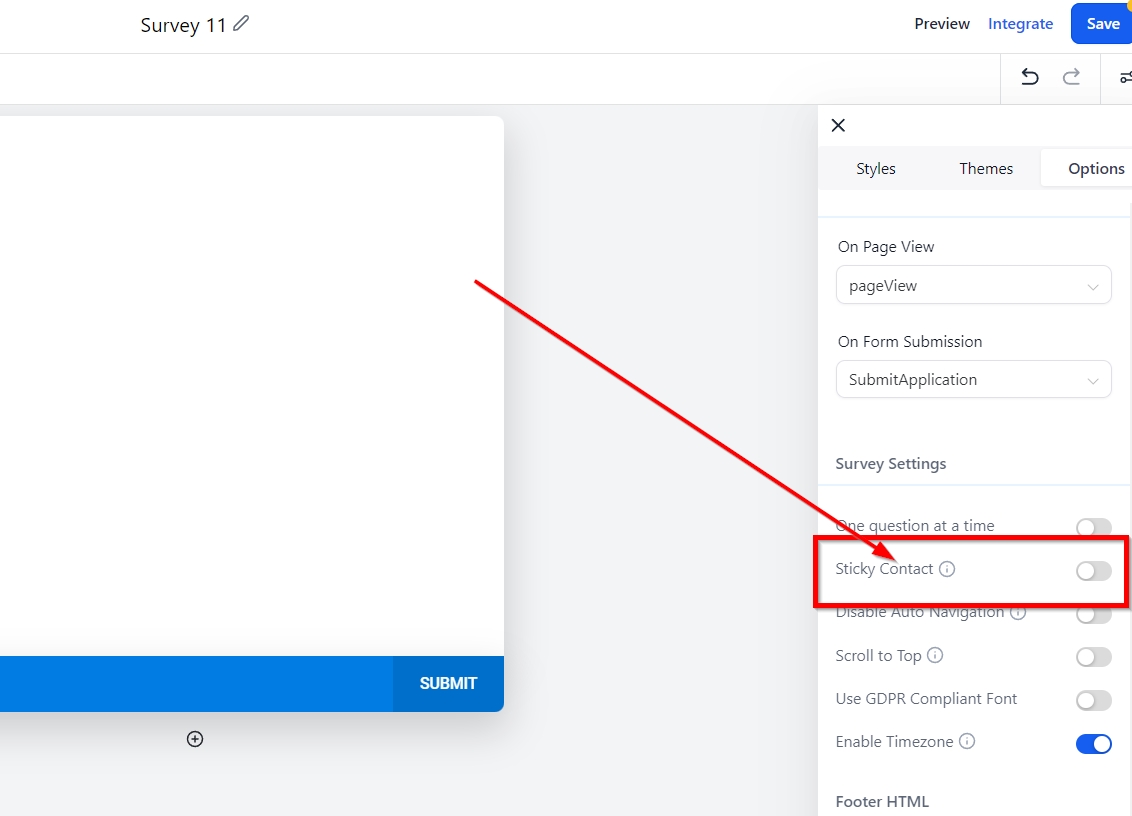Image resolution: width=1132 pixels, height=816 pixels.
Task: Click the undo arrow icon
Action: (1029, 77)
